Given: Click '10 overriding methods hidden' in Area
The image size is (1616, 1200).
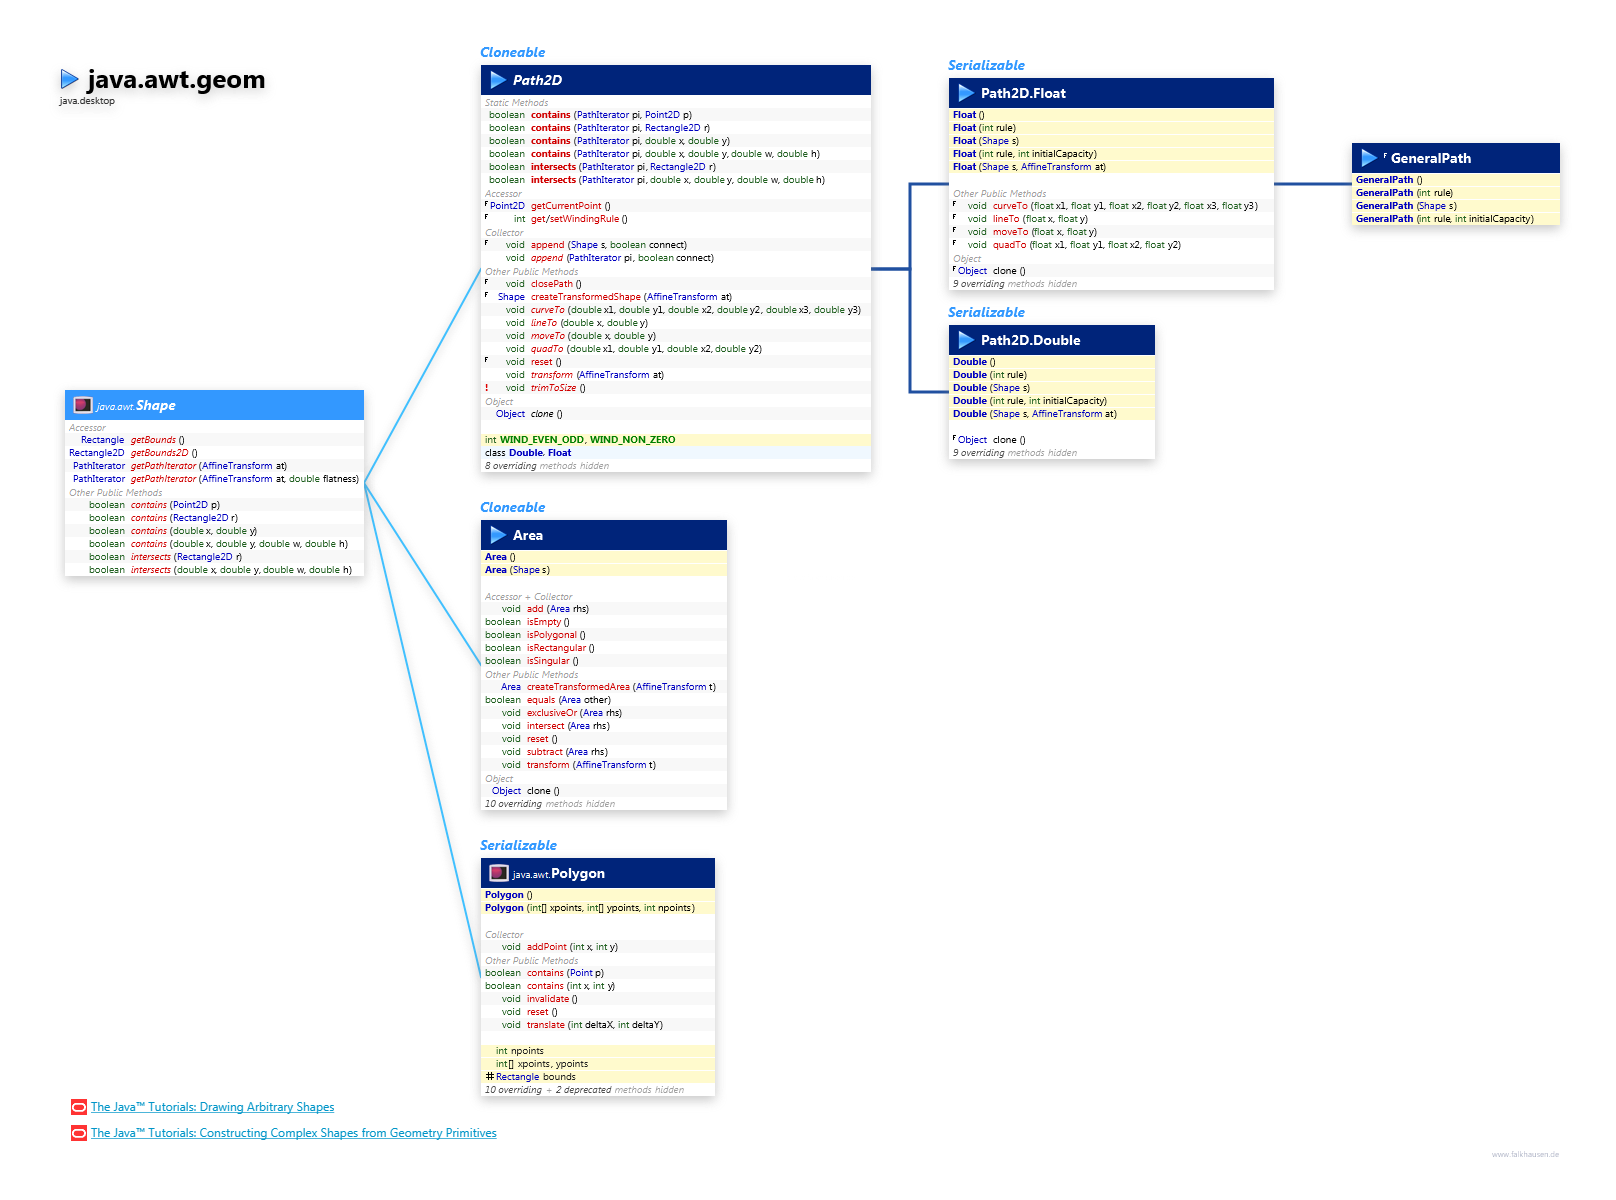Looking at the screenshot, I should point(550,804).
